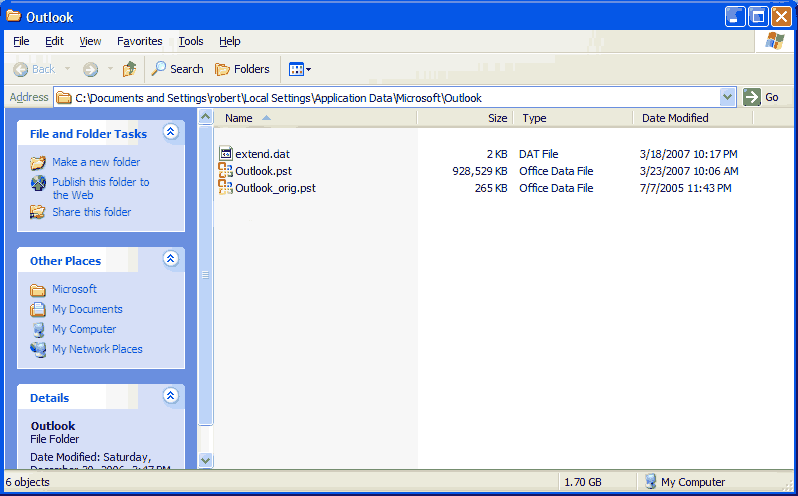Click the My Network Places sidebar icon

point(38,349)
